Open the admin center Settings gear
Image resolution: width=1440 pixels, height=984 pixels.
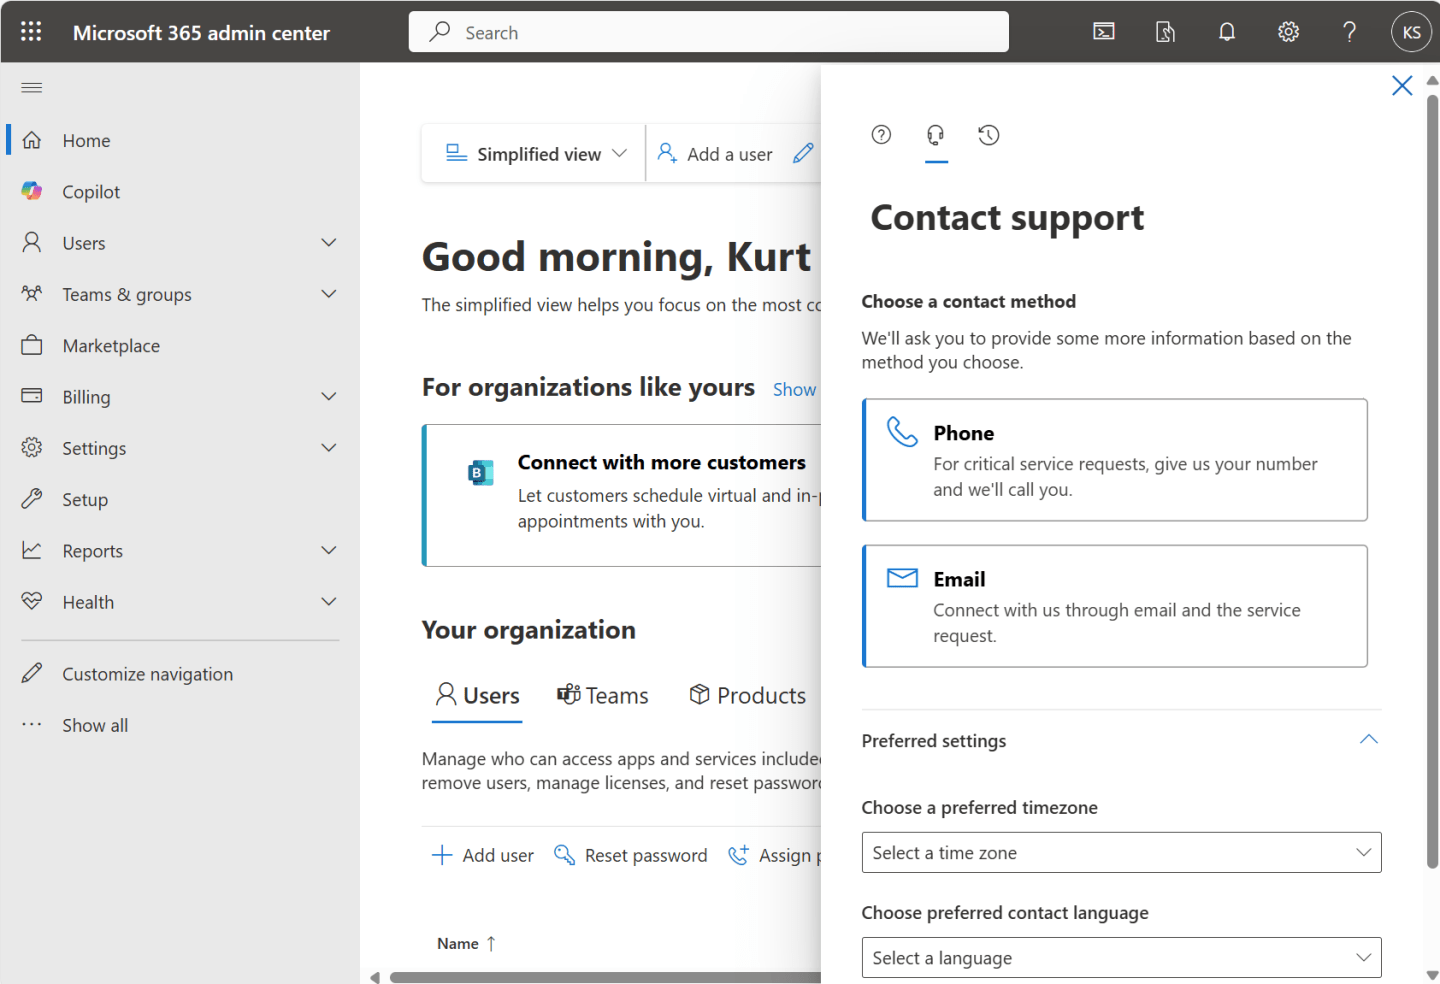tap(1287, 31)
